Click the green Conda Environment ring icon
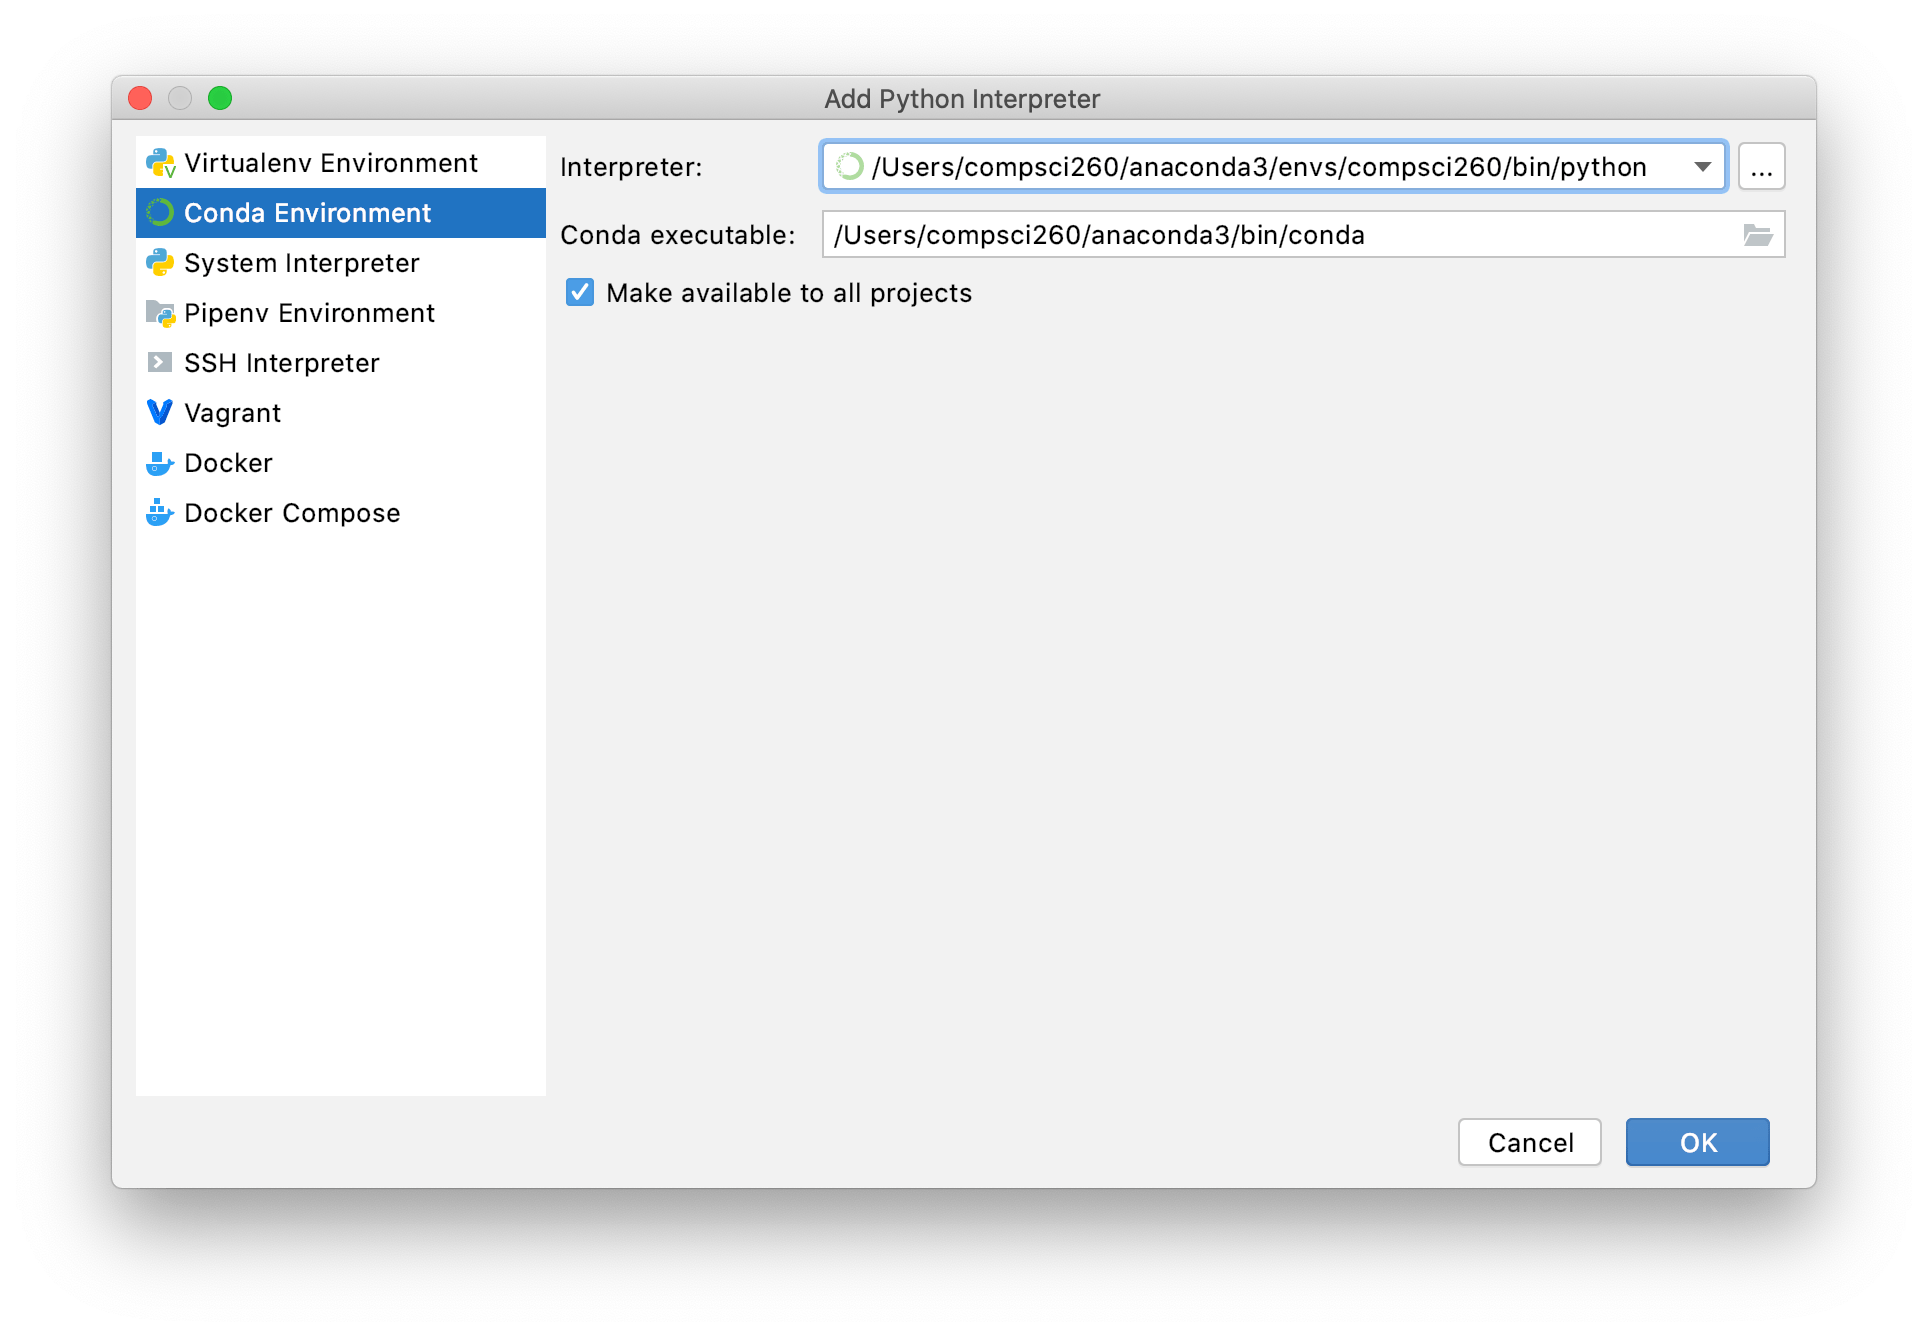The width and height of the screenshot is (1928, 1336). tap(160, 213)
